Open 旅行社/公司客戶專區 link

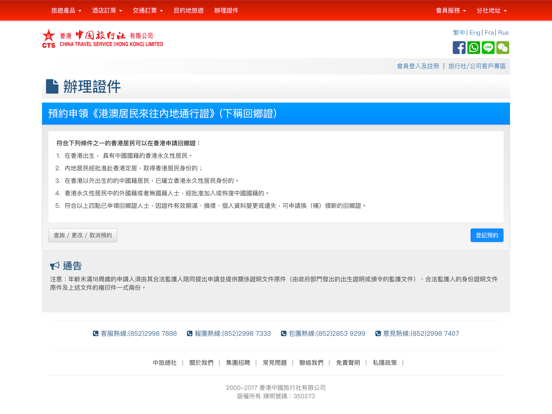tap(477, 66)
